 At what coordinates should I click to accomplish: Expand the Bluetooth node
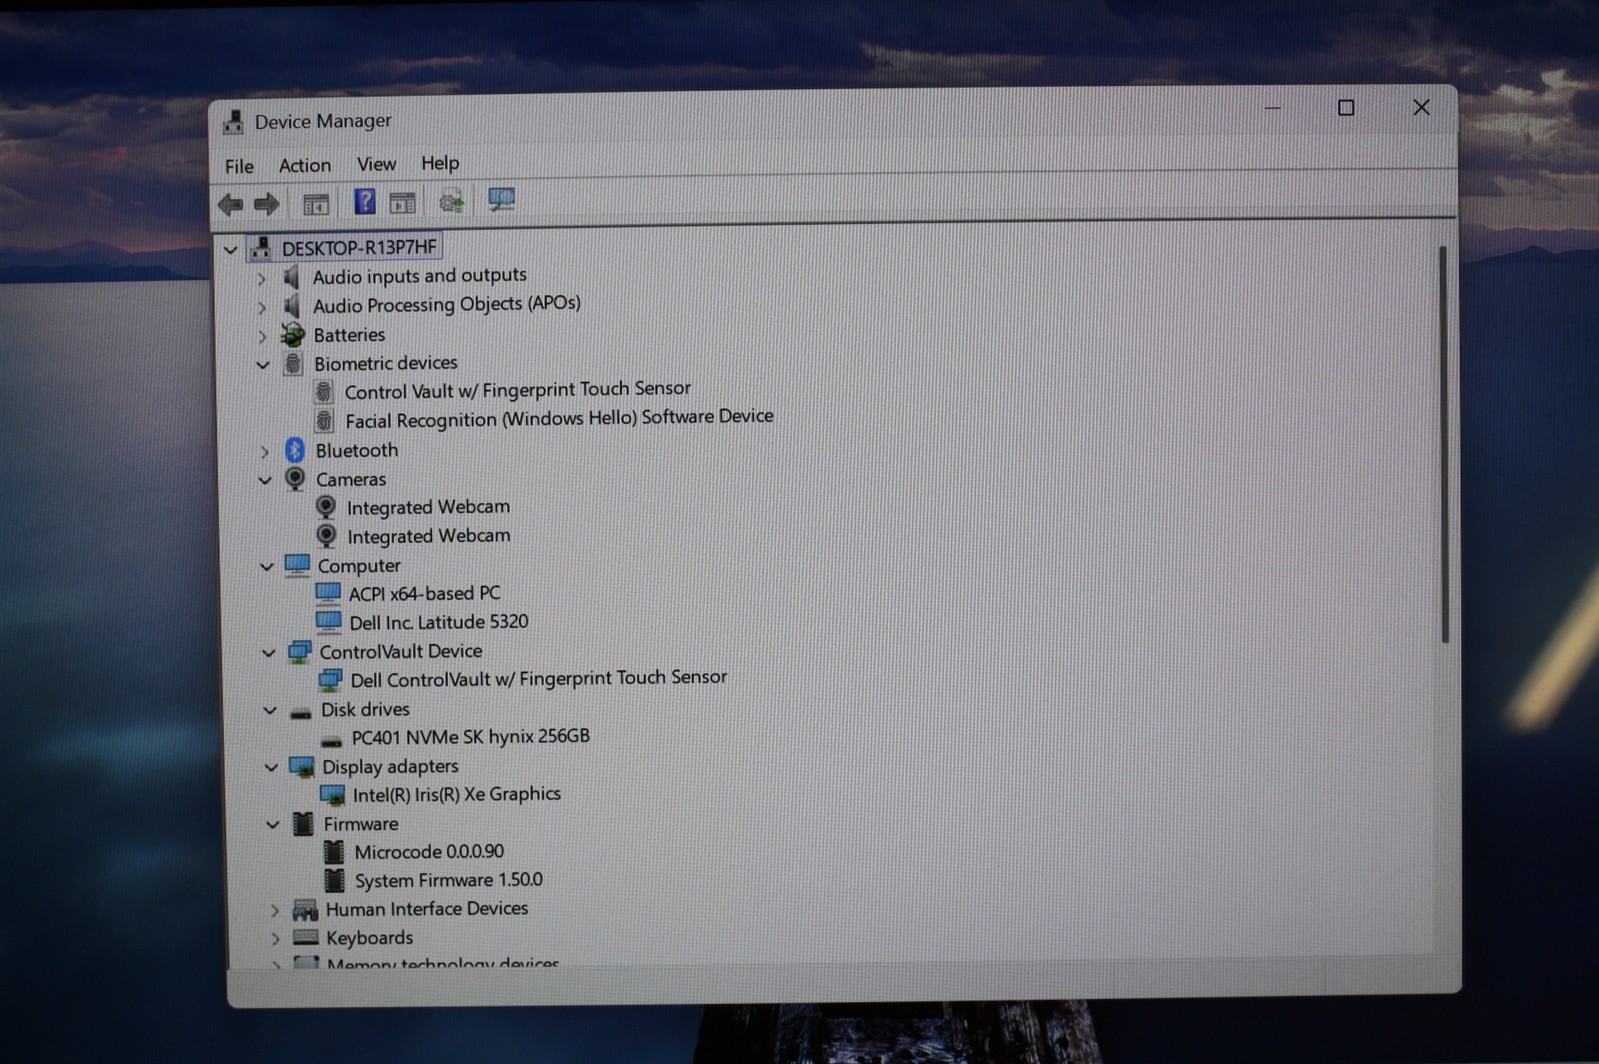coord(265,452)
